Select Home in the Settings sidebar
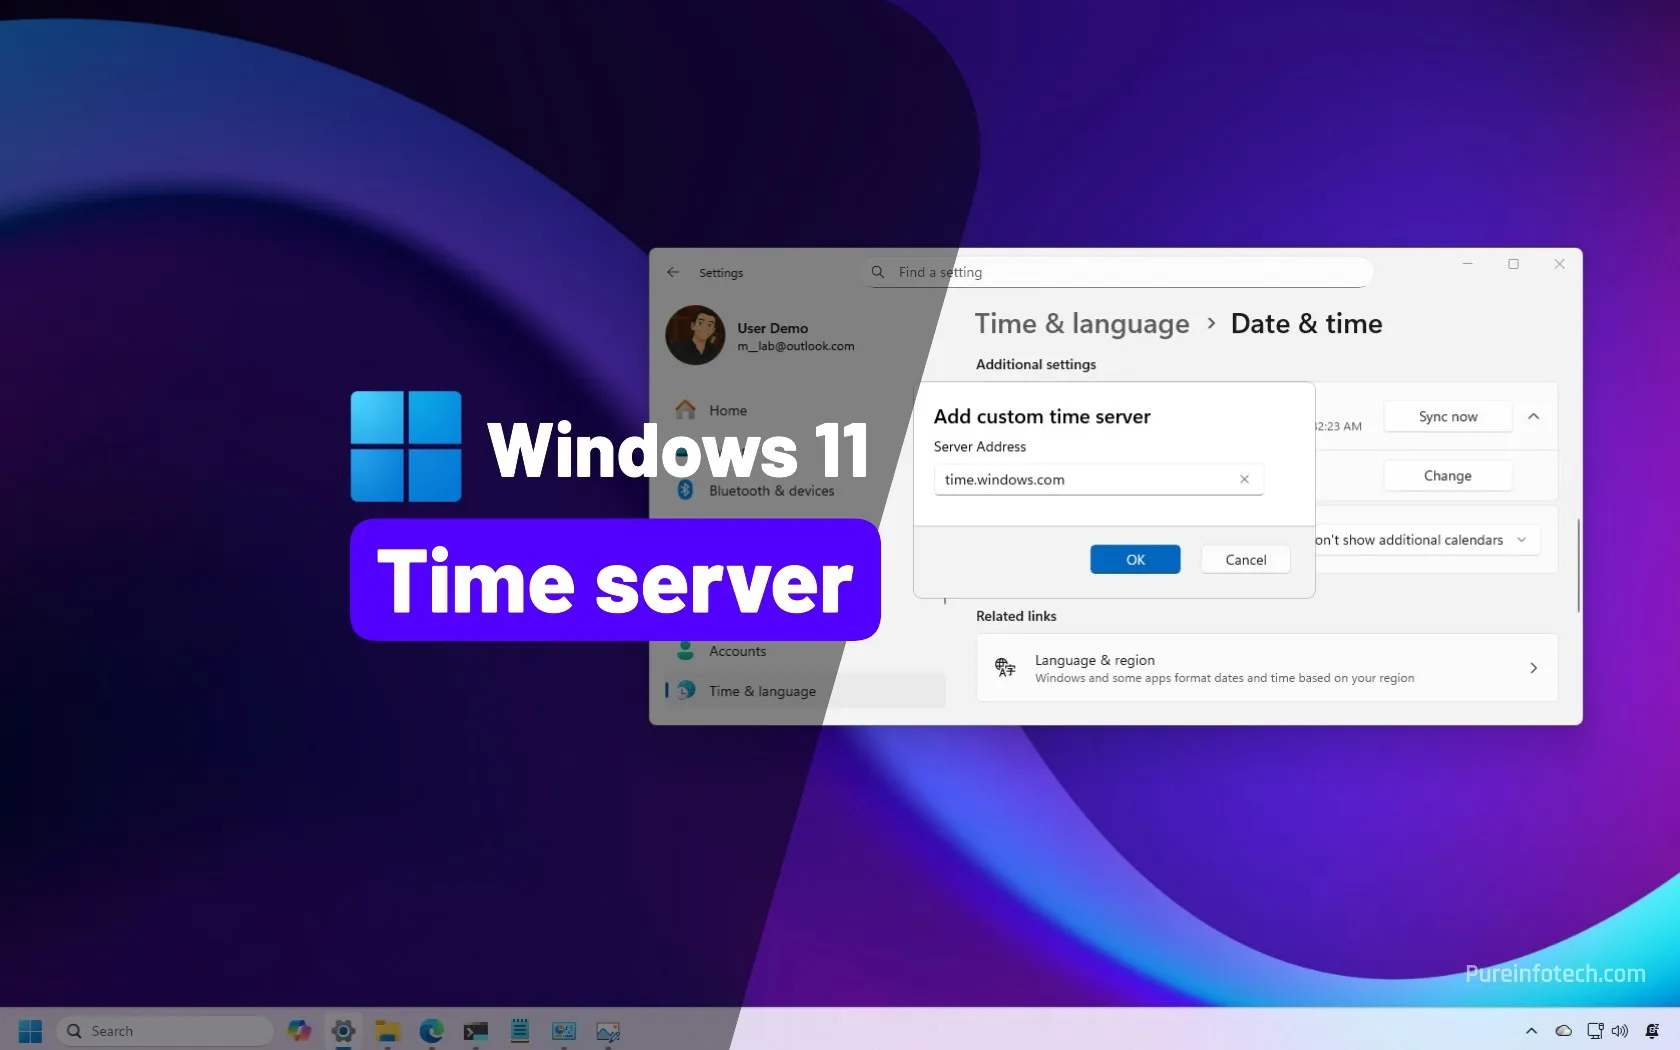 click(727, 410)
